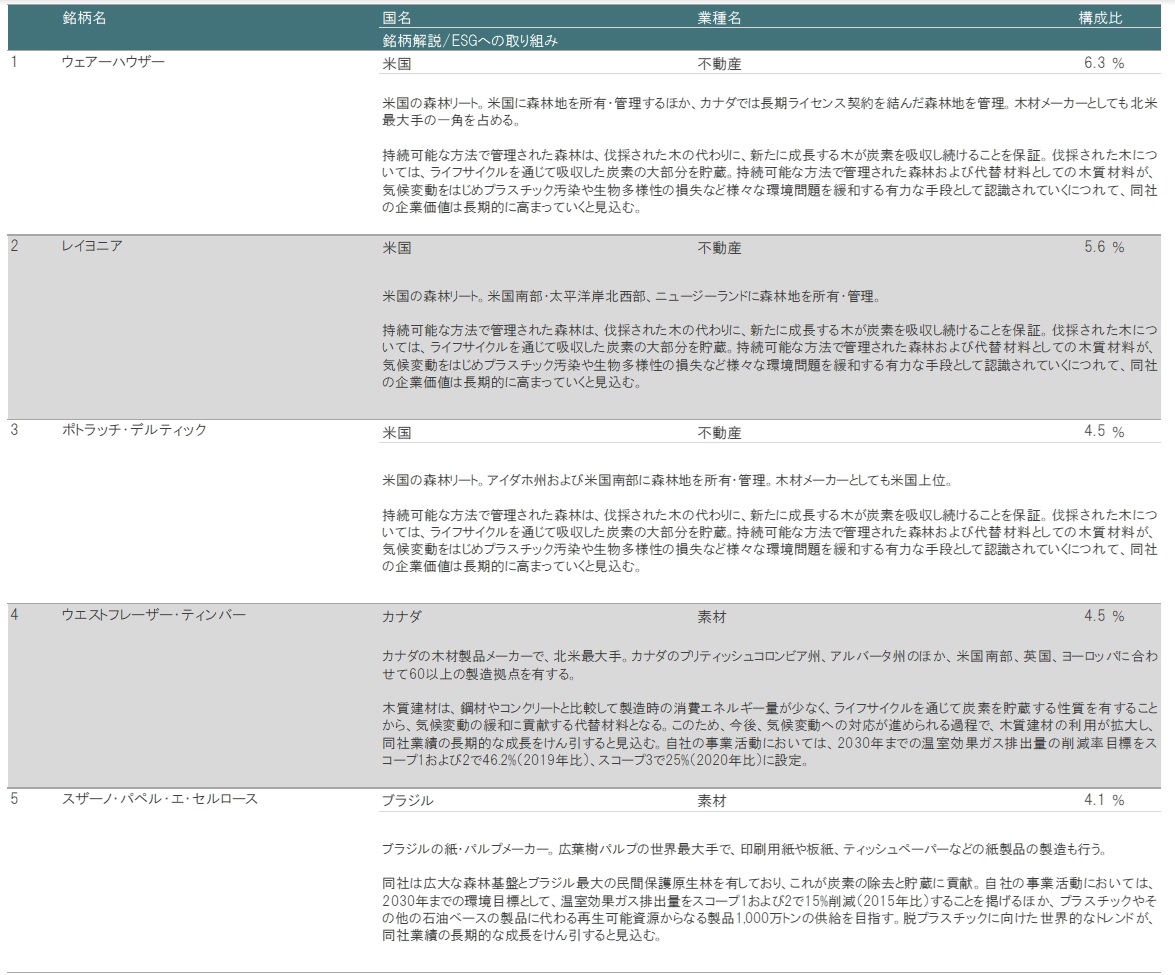The height and width of the screenshot is (975, 1175).
Task: Select the stock name レイヨニア
Action: point(91,246)
